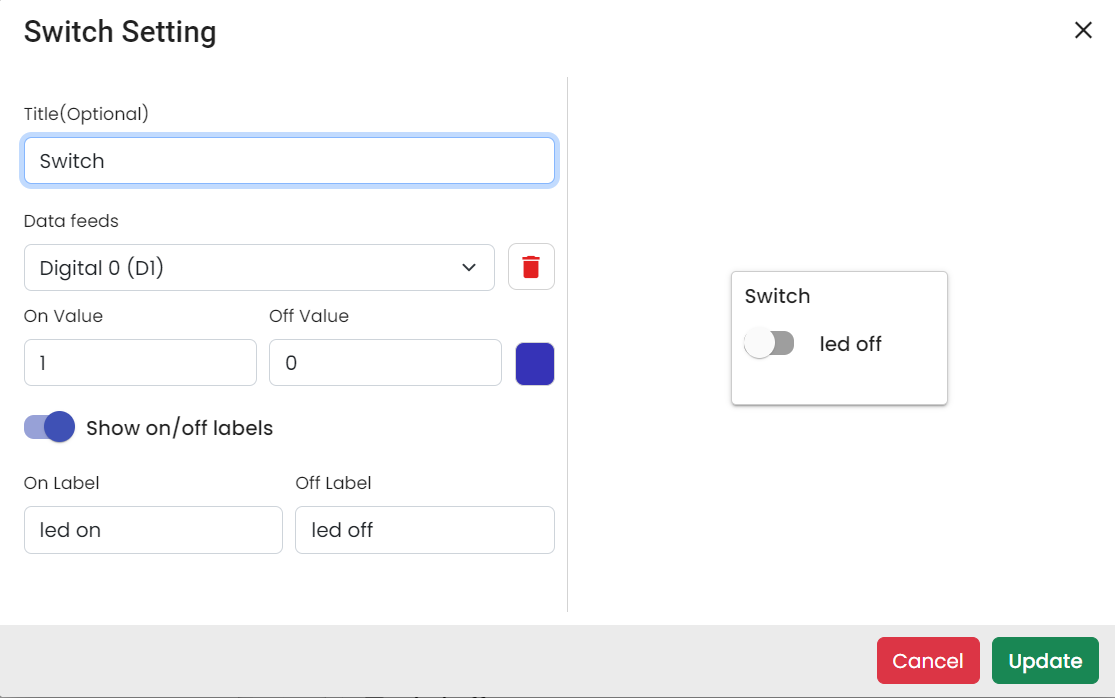This screenshot has width=1115, height=698.
Task: Close the Switch Setting dialog
Action: tap(1083, 30)
